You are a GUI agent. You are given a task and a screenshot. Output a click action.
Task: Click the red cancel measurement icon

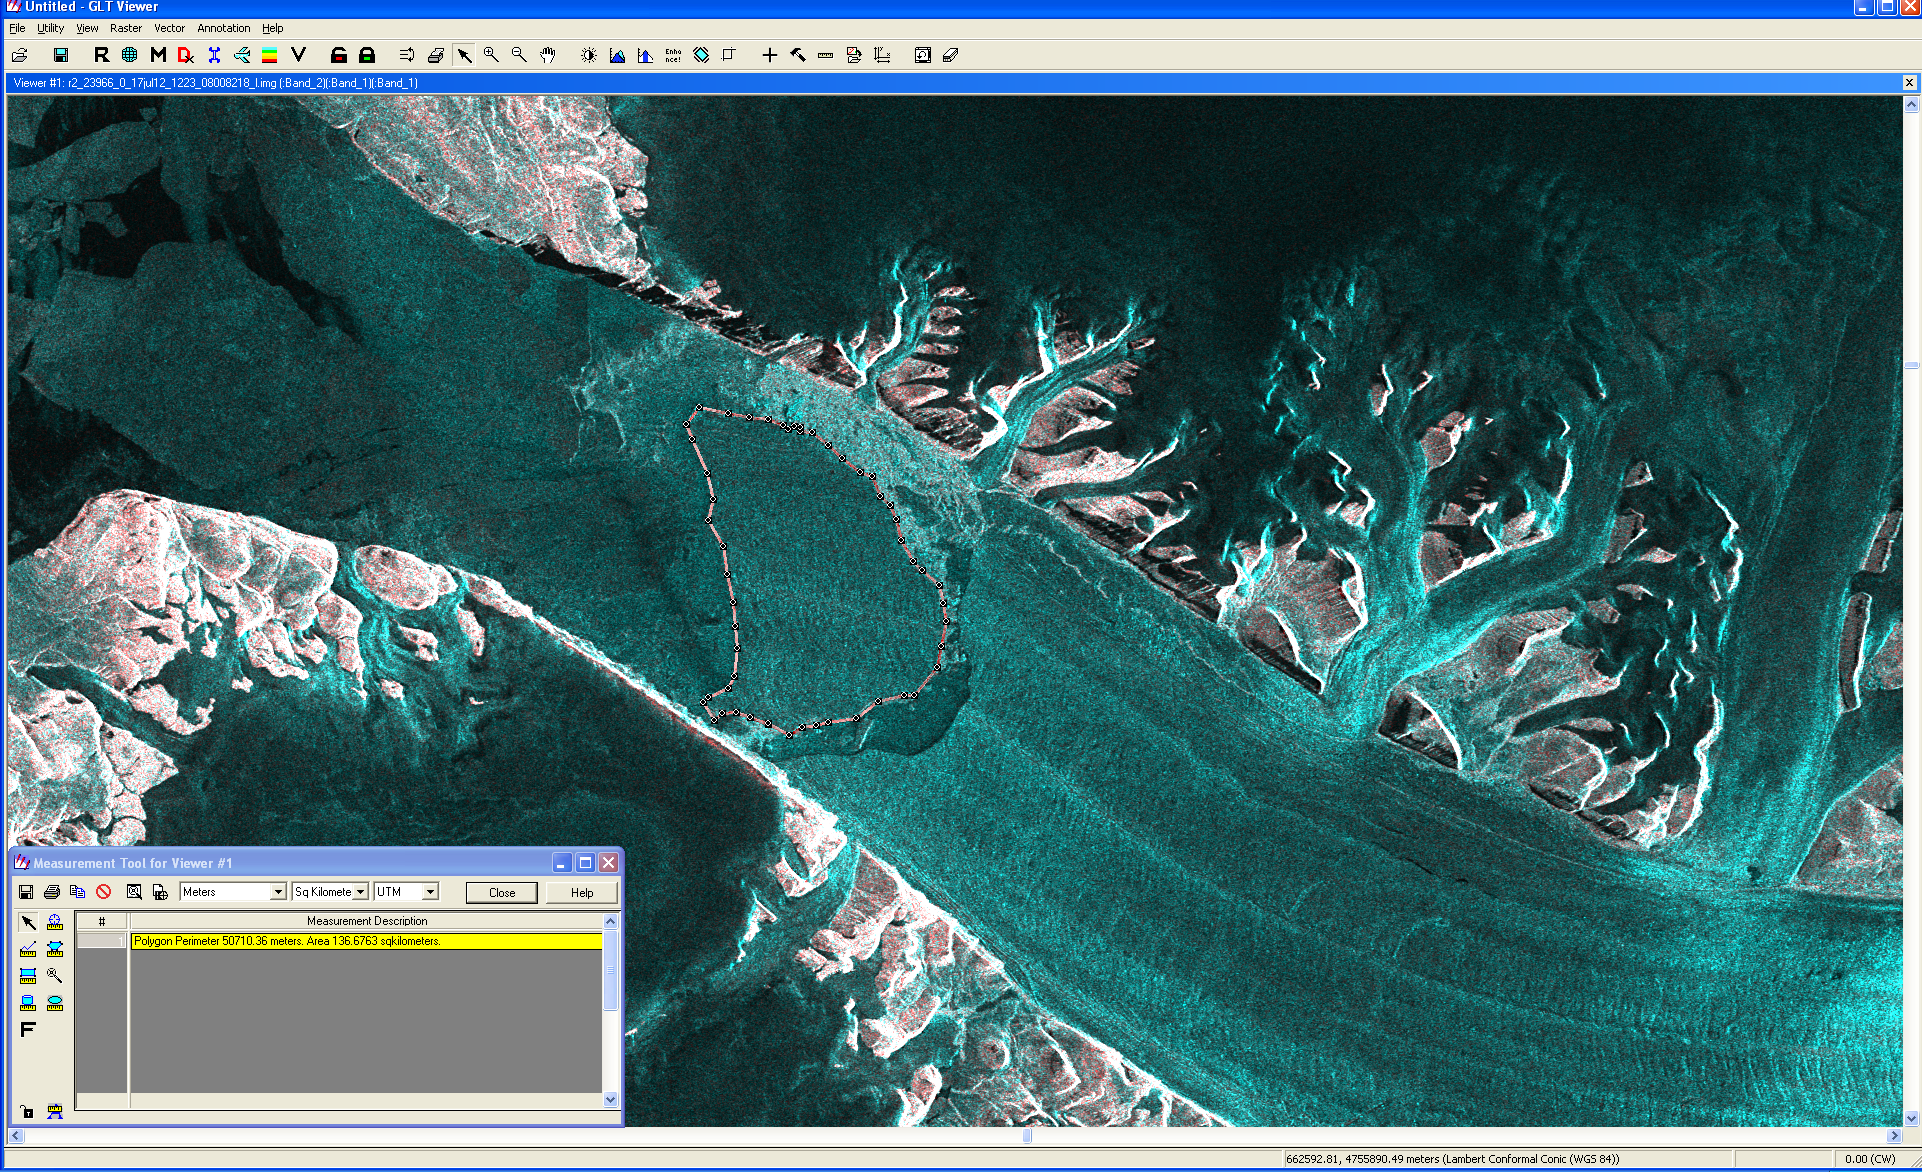(104, 892)
